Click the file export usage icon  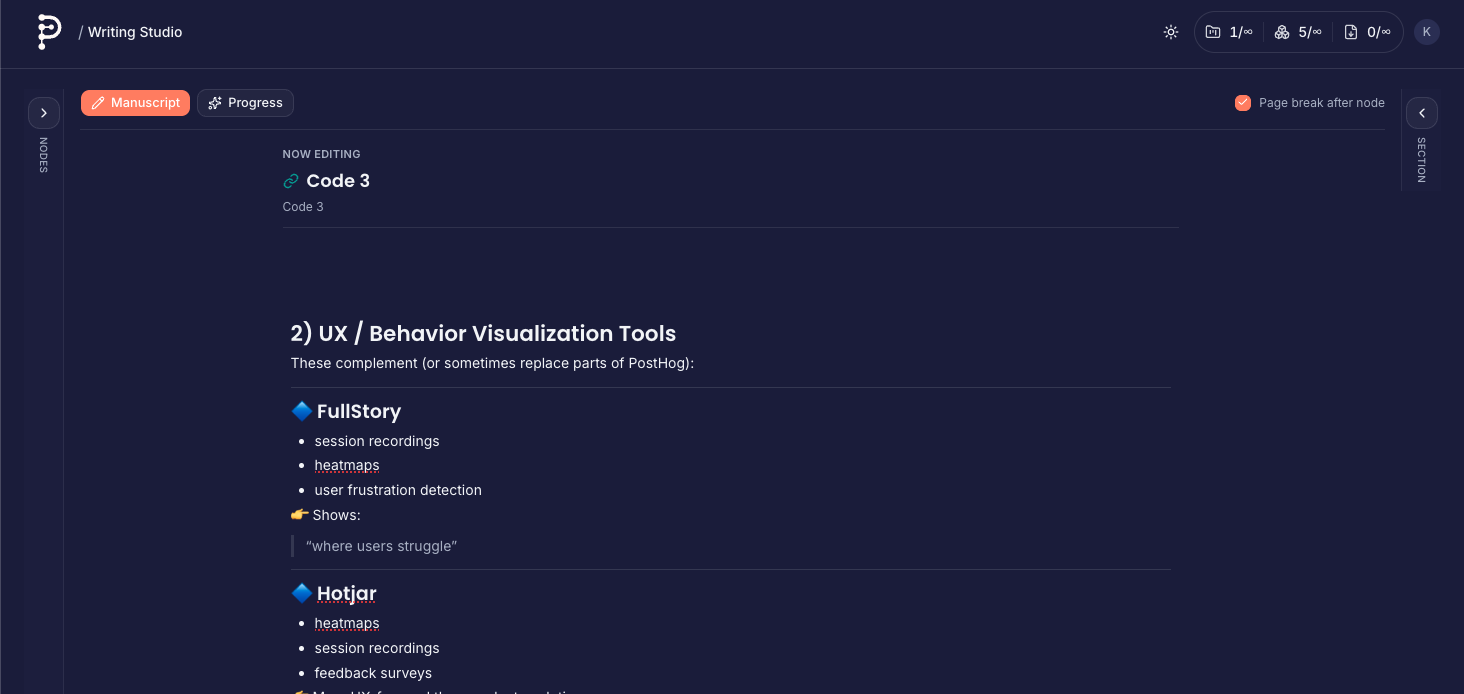1351,32
